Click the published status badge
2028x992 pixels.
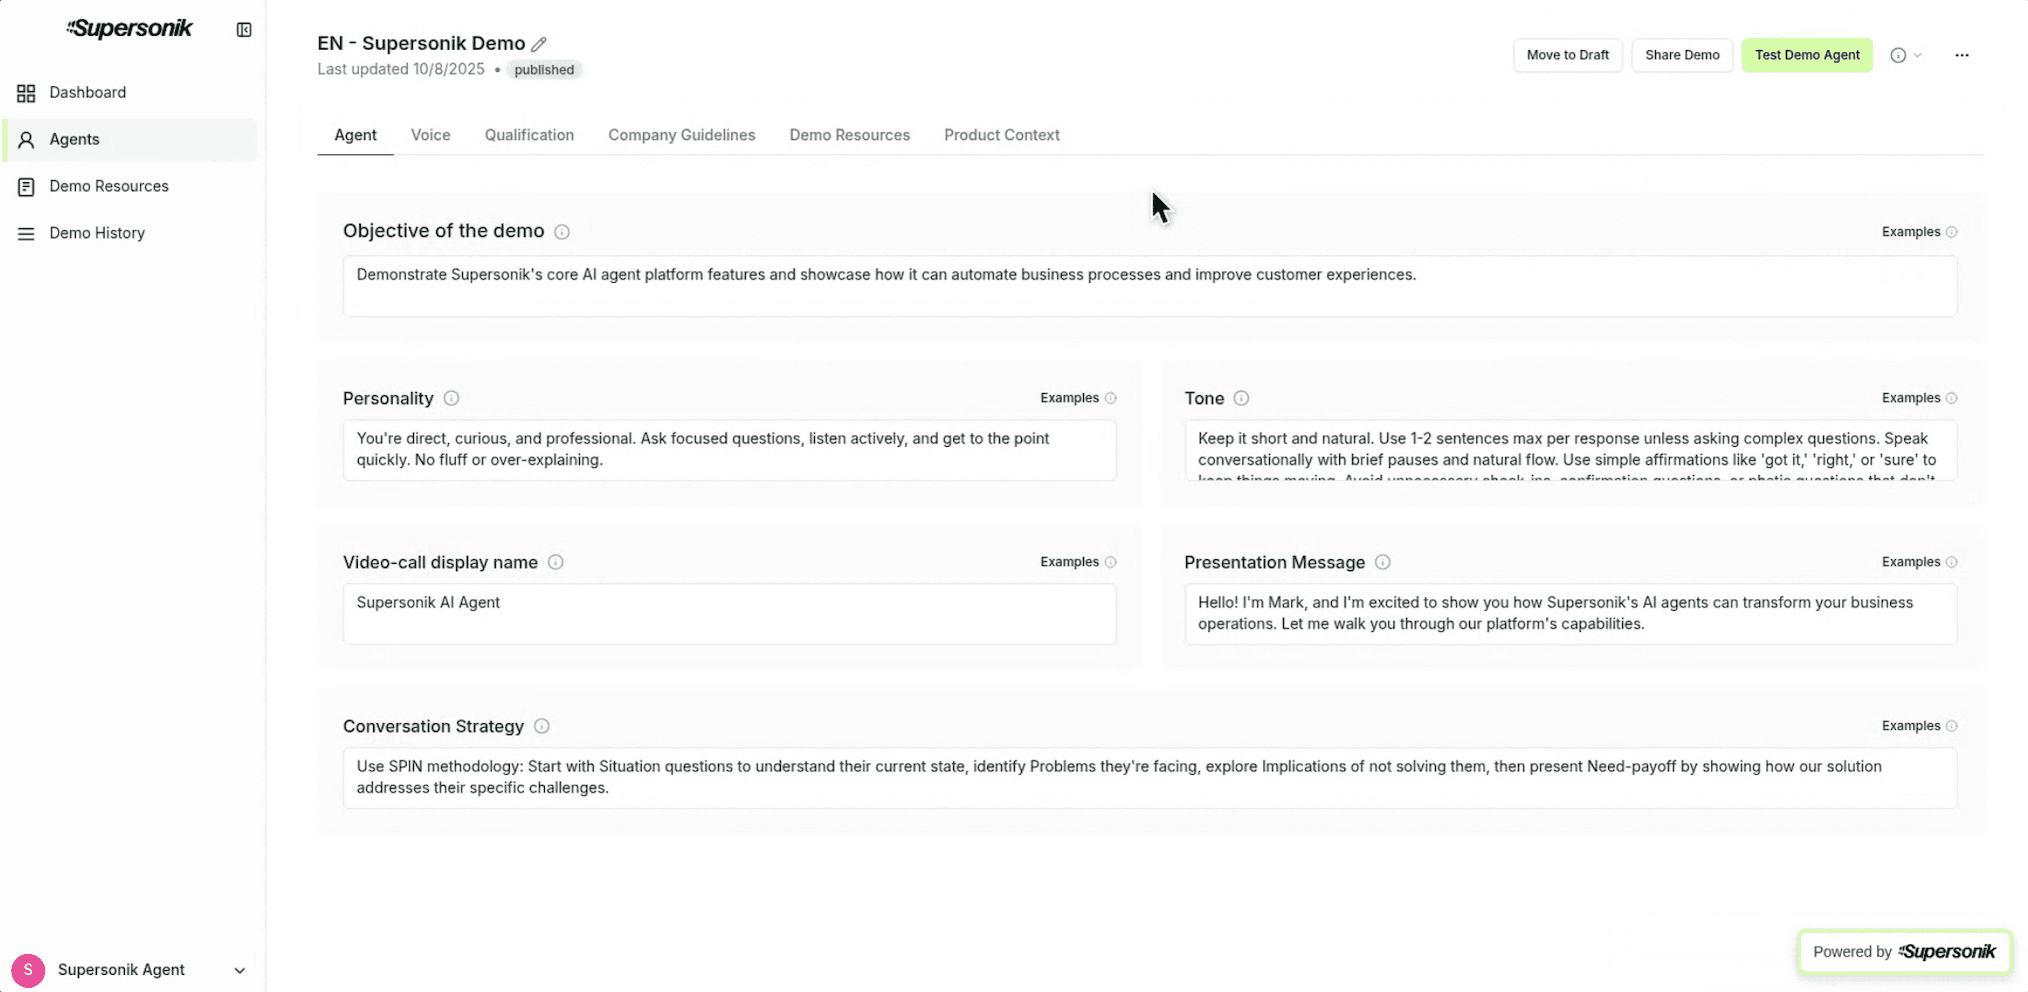pyautogui.click(x=544, y=70)
